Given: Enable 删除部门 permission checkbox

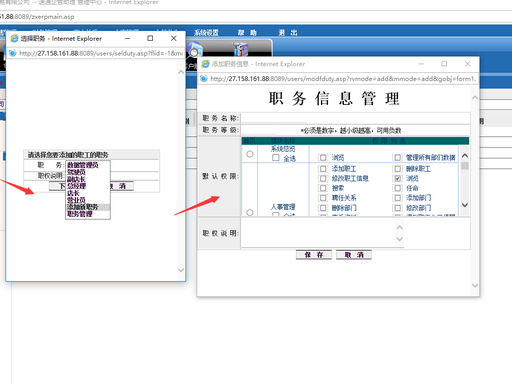Looking at the screenshot, I should (323, 208).
